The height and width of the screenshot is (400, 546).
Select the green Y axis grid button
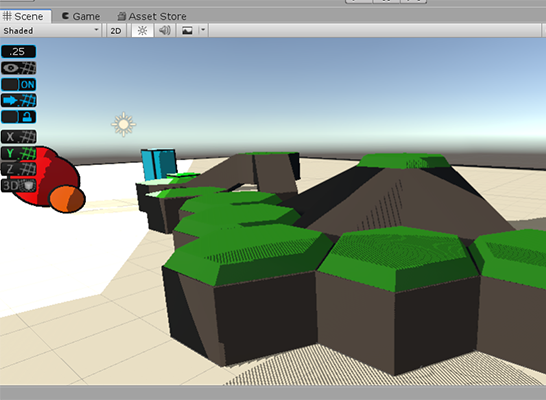(x=18, y=153)
